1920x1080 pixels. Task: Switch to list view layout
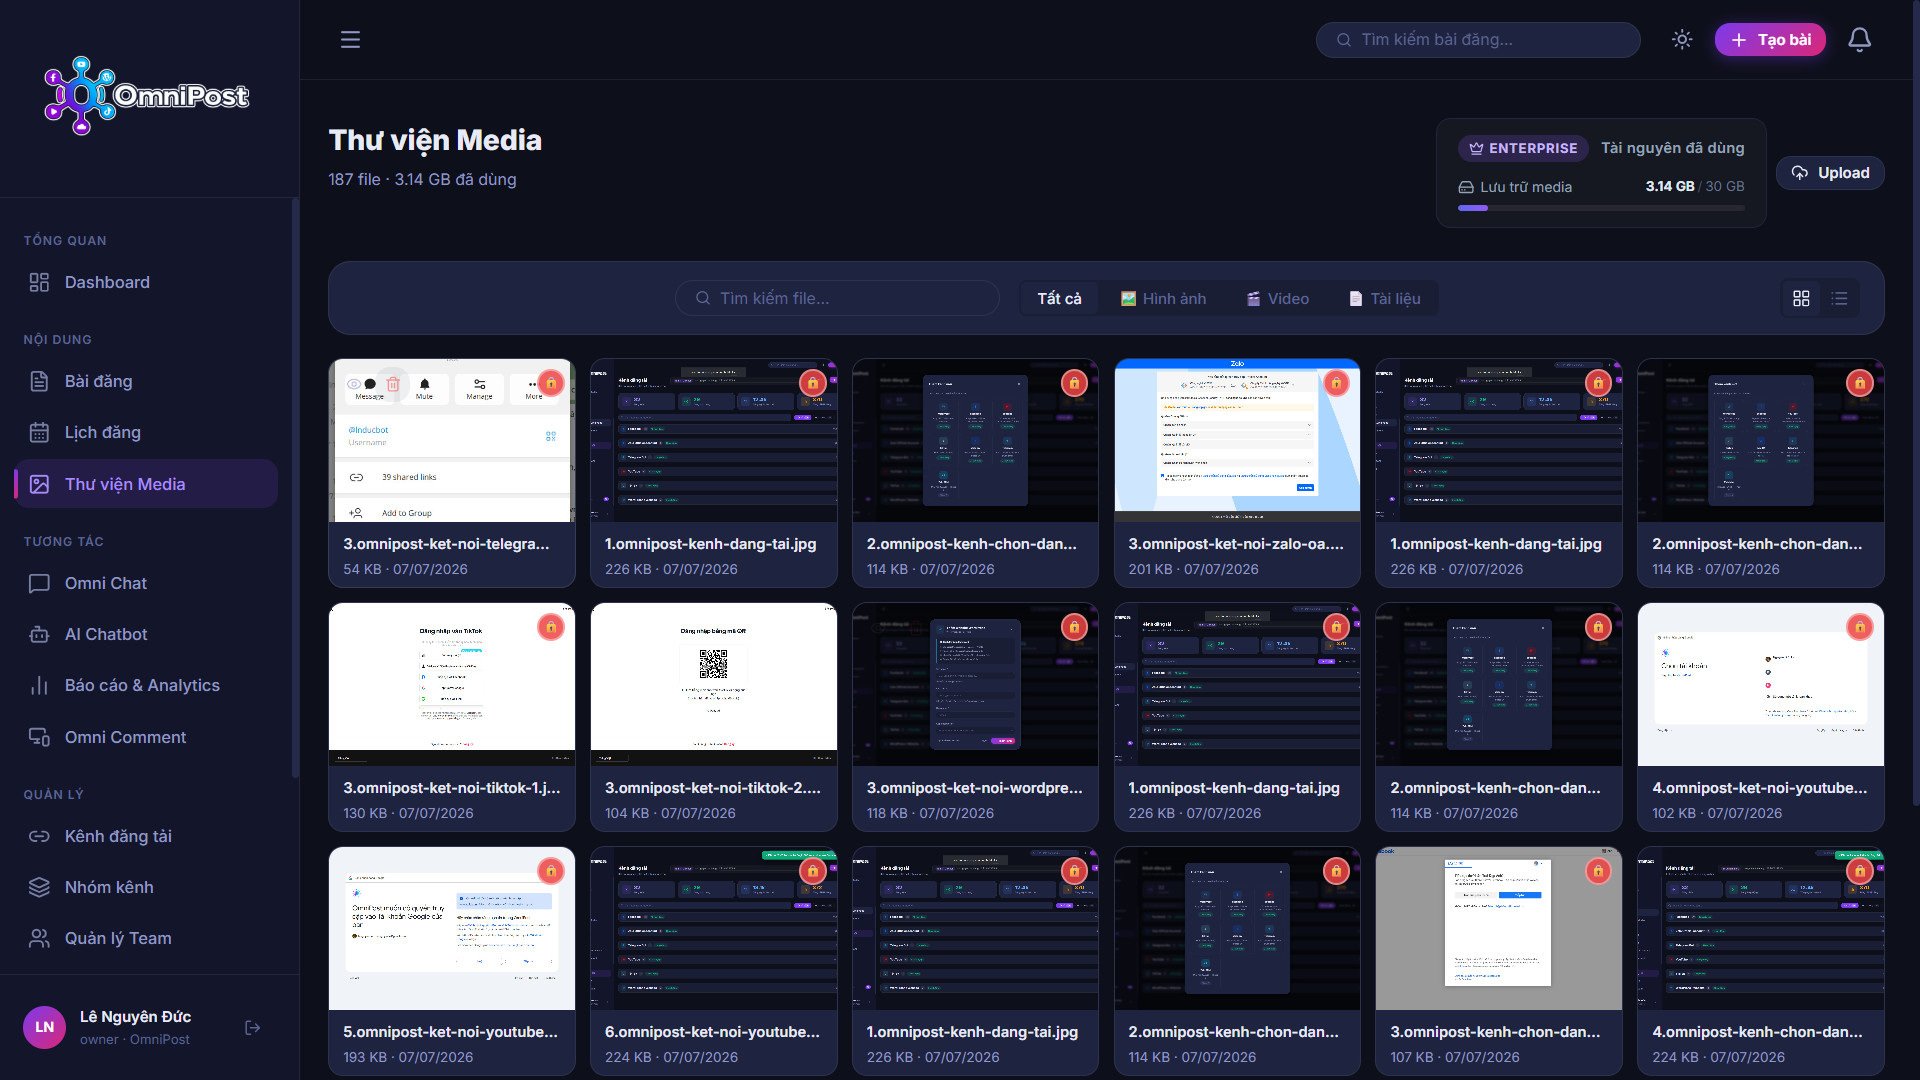pyautogui.click(x=1839, y=298)
